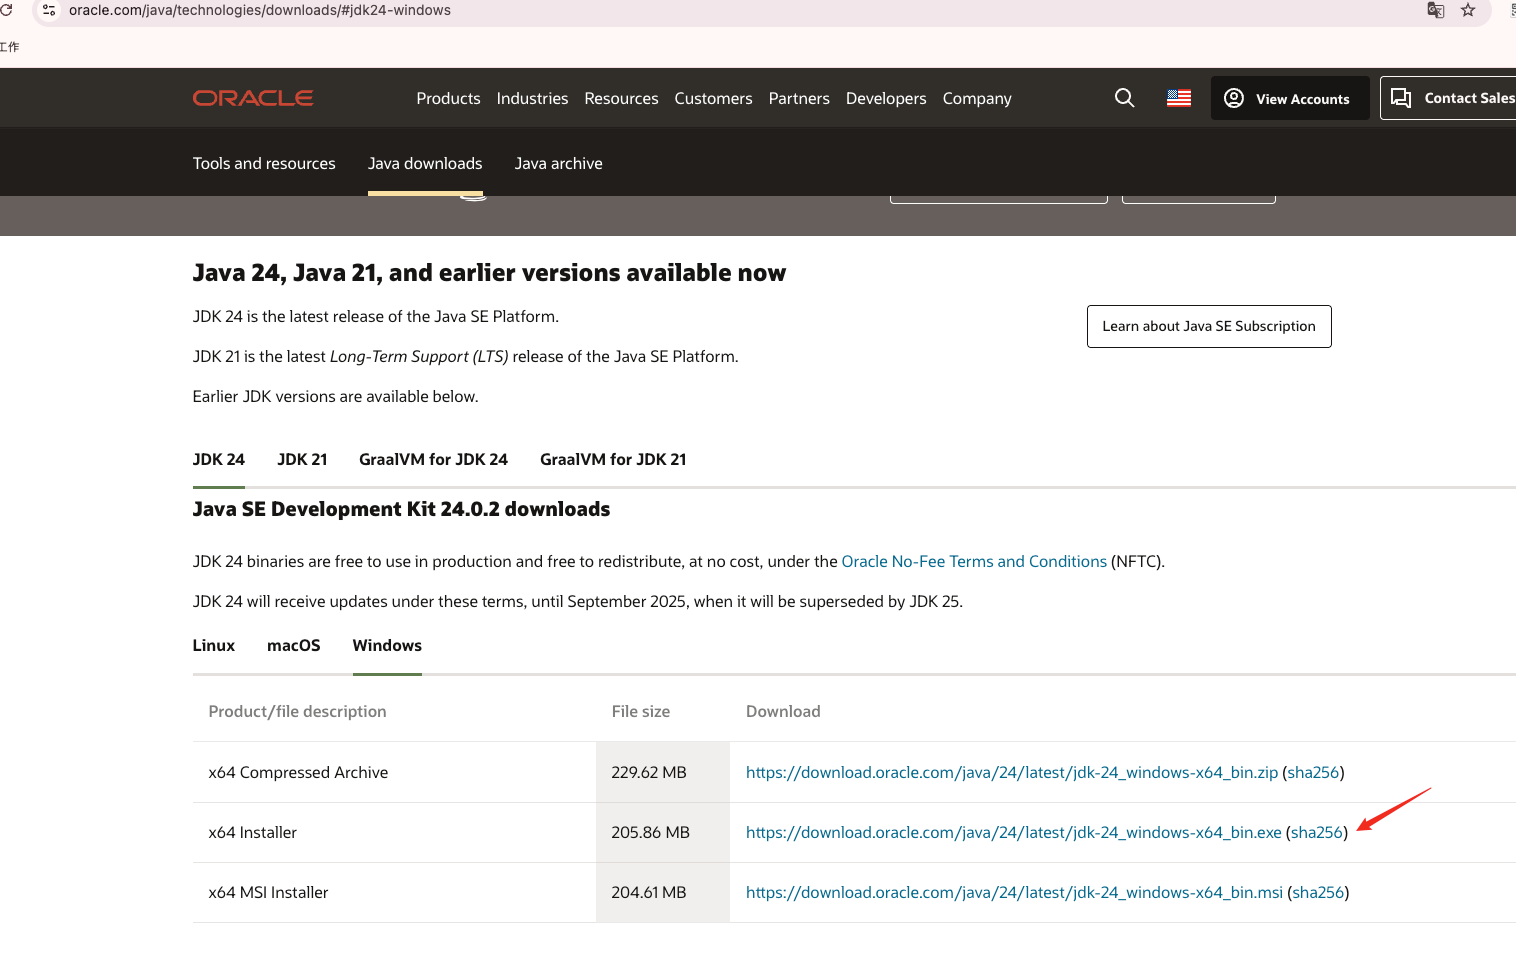
Task: Select the Windows downloads tab
Action: tap(387, 645)
